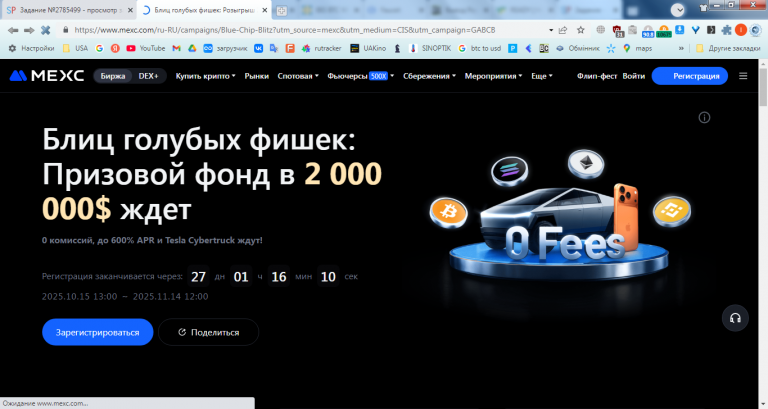Screen dimensions: 768x409
Task: Open the UAKino bookmark
Action: (368, 48)
